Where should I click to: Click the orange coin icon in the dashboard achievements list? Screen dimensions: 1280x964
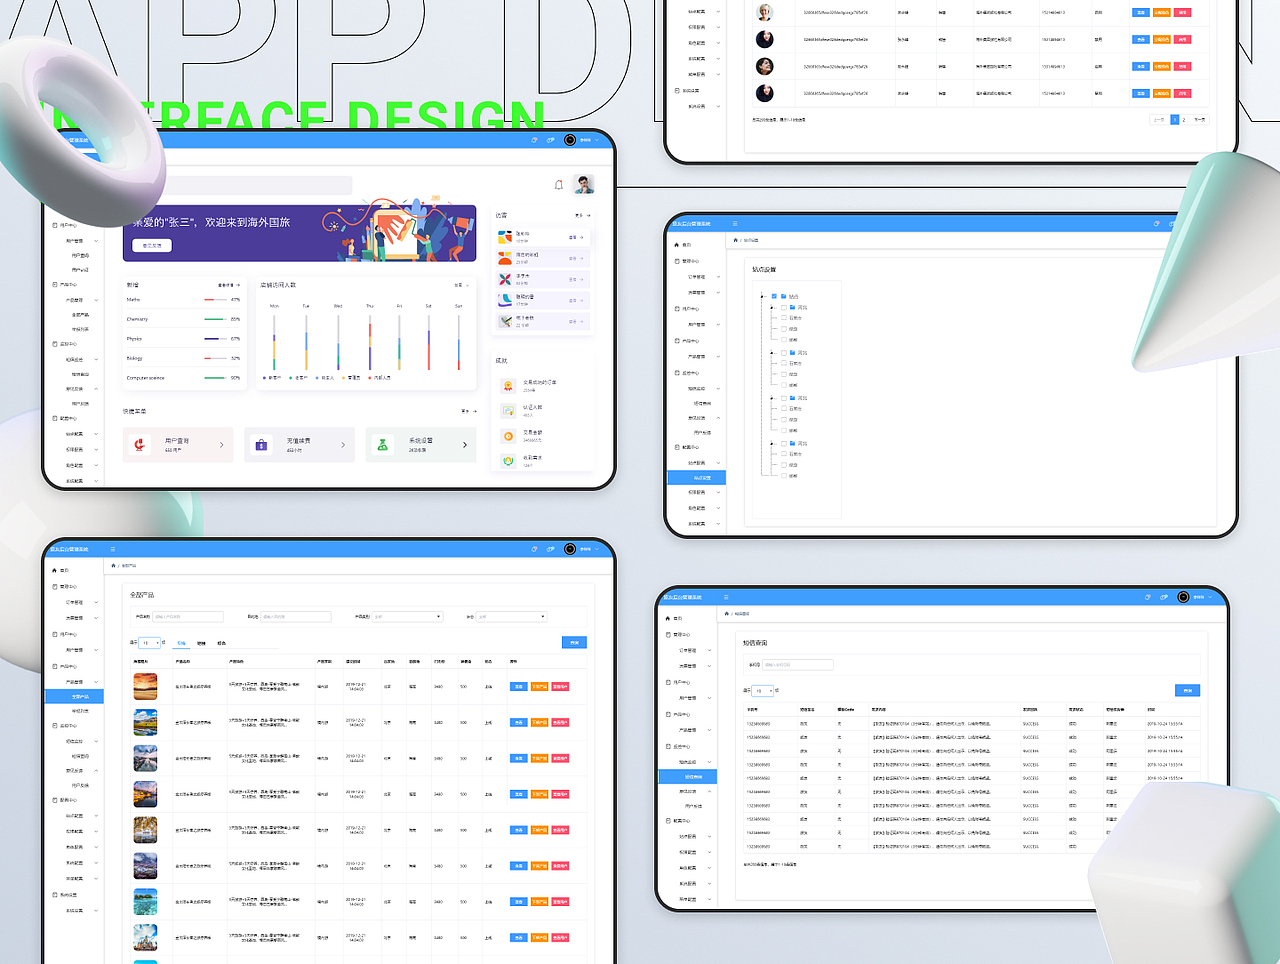click(x=508, y=436)
